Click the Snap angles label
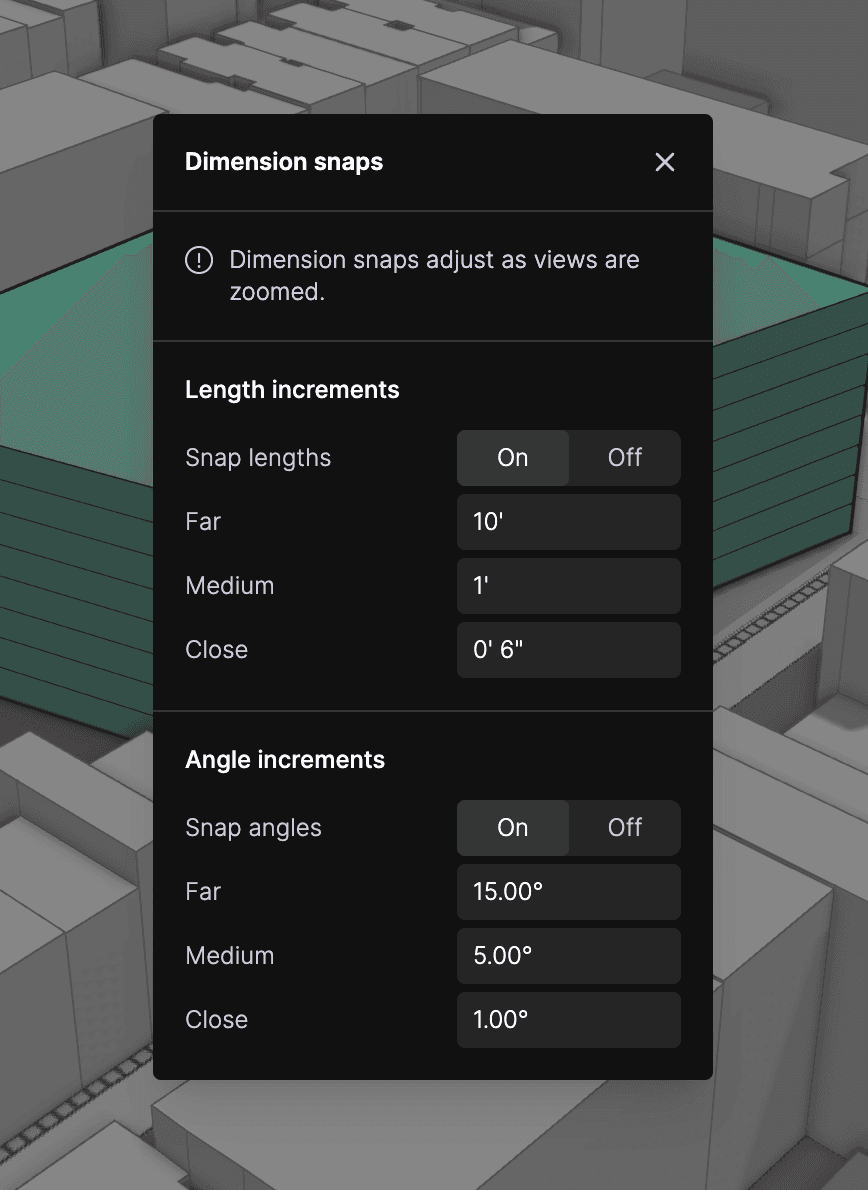Screen dimensions: 868x1190 click(253, 827)
